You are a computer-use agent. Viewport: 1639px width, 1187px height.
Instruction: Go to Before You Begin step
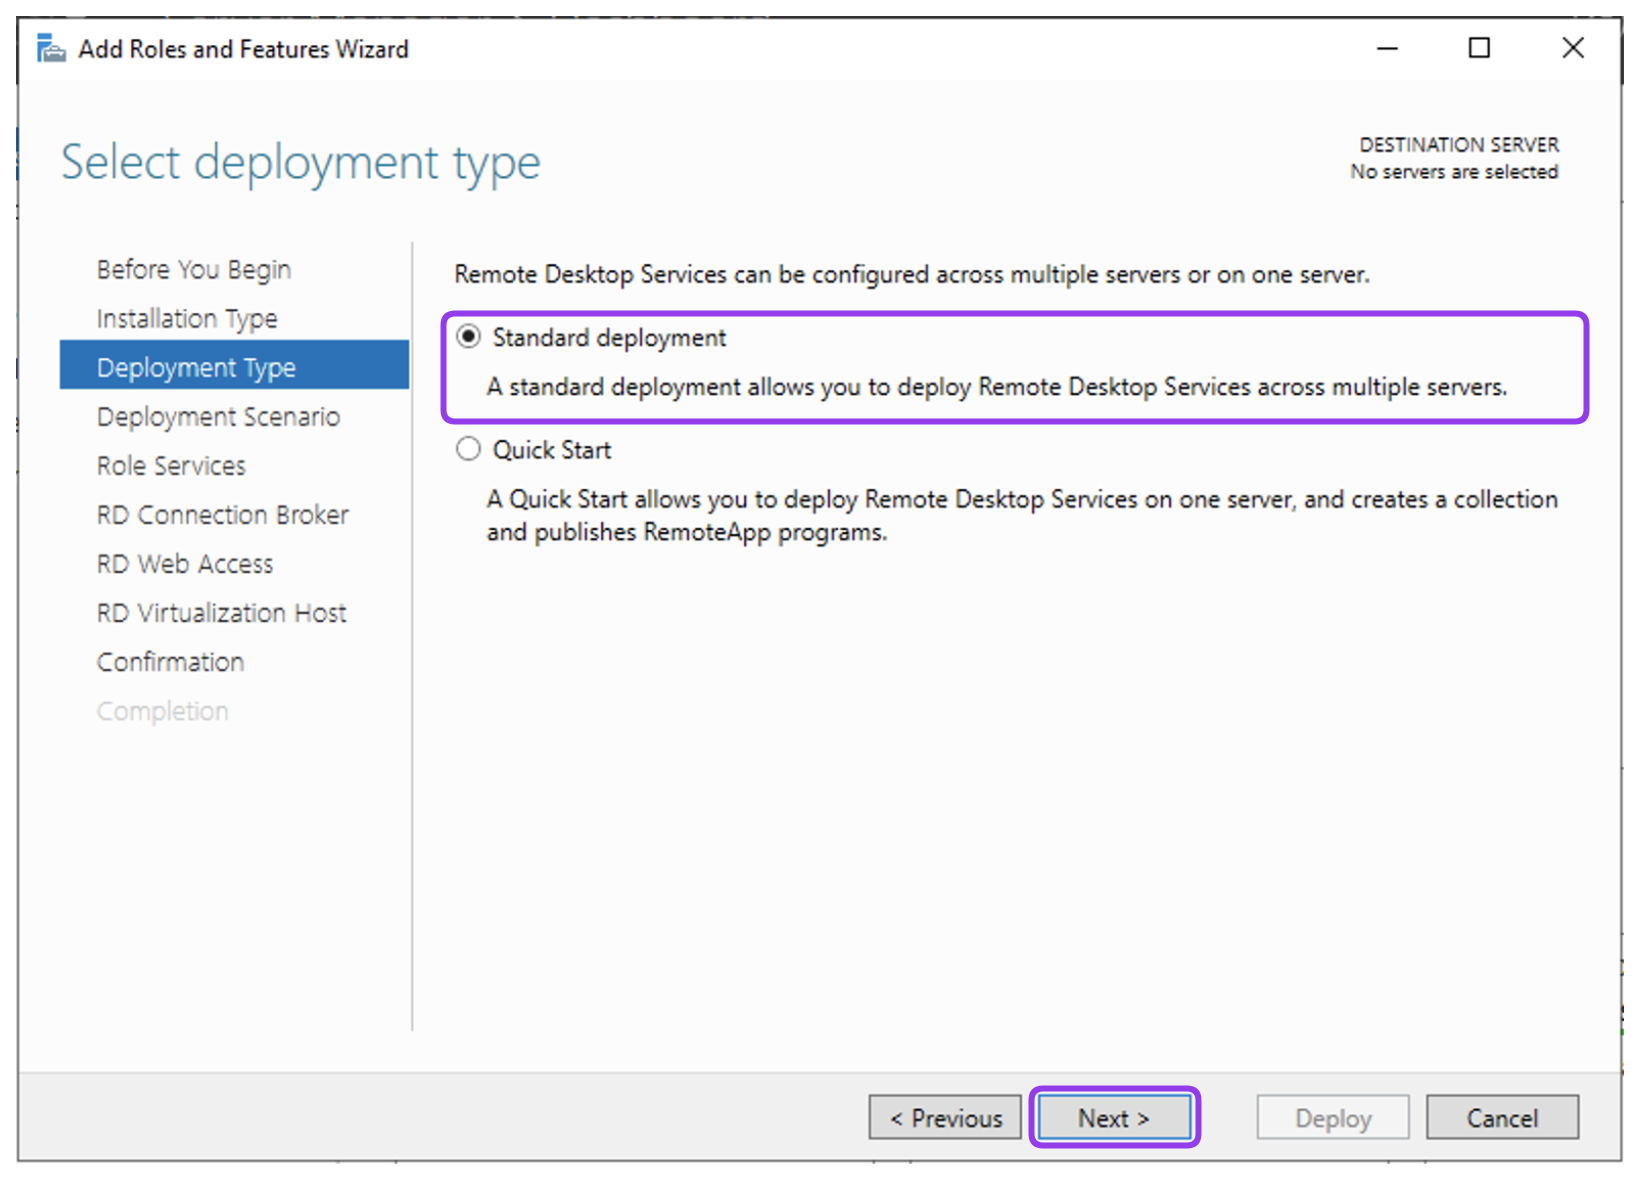pos(194,269)
